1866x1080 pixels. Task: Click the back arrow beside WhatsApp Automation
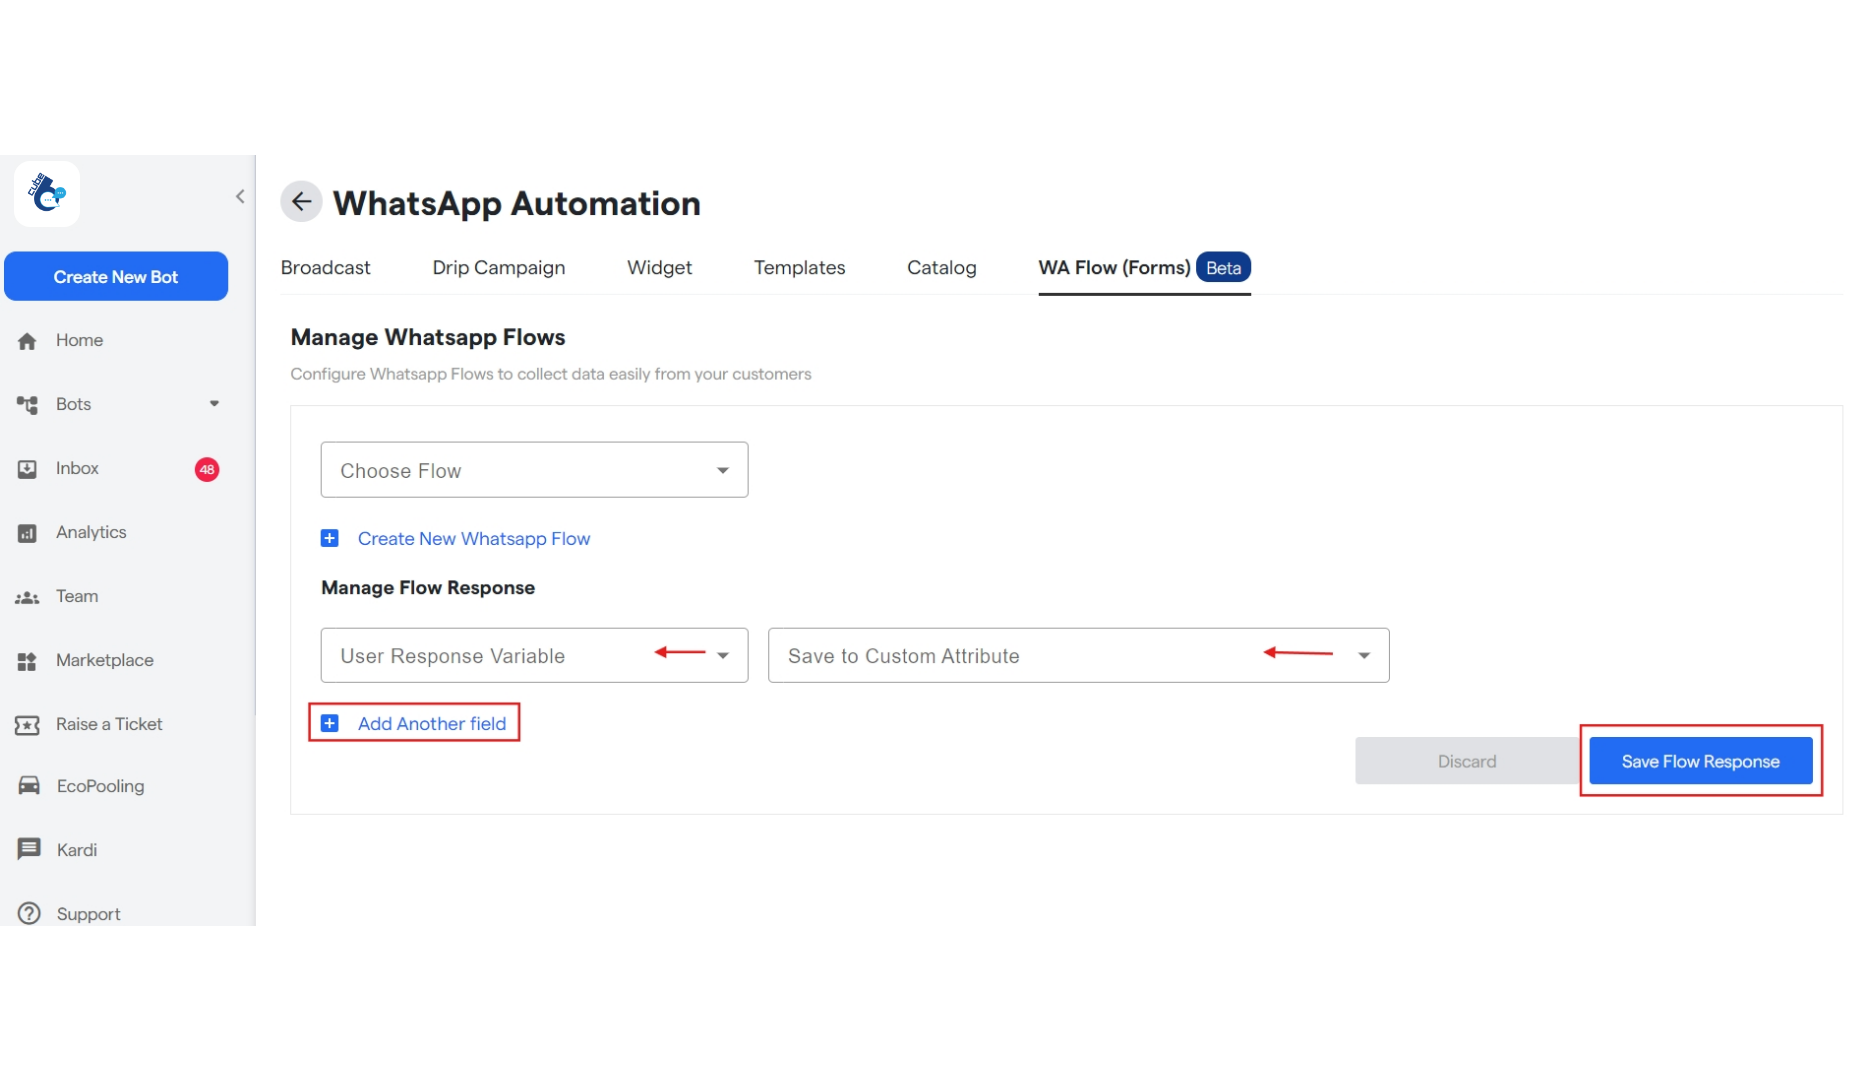pyautogui.click(x=301, y=201)
